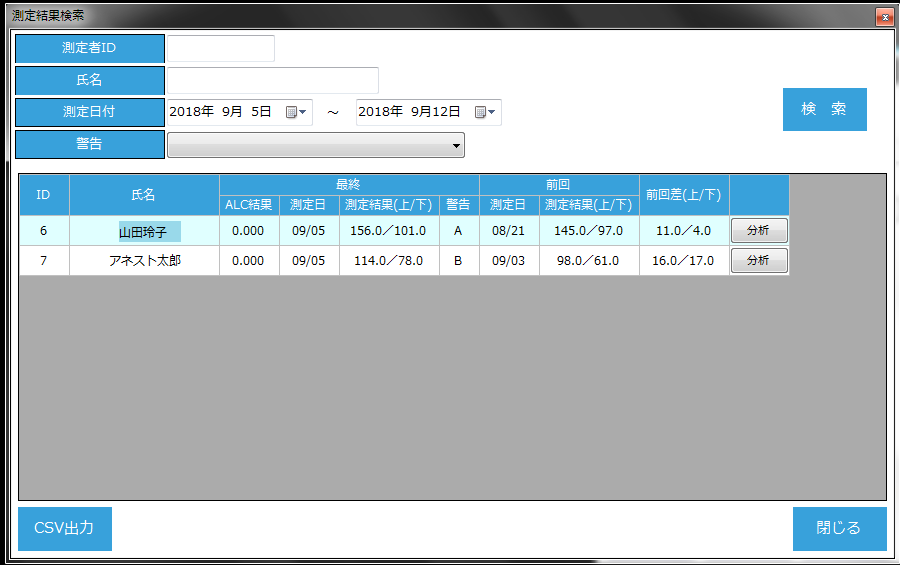This screenshot has width=900, height=569.
Task: Click 分析 button for 山田玲子
Action: pyautogui.click(x=759, y=231)
